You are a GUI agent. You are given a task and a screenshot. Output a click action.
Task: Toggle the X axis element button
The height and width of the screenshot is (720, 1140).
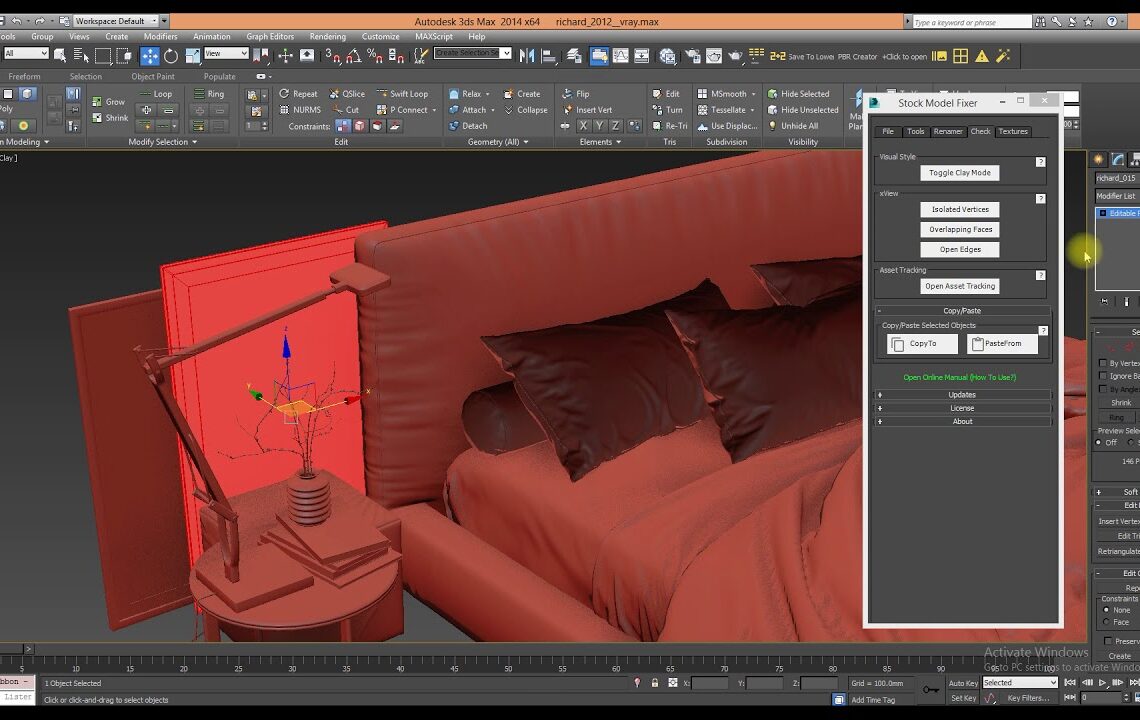point(583,126)
